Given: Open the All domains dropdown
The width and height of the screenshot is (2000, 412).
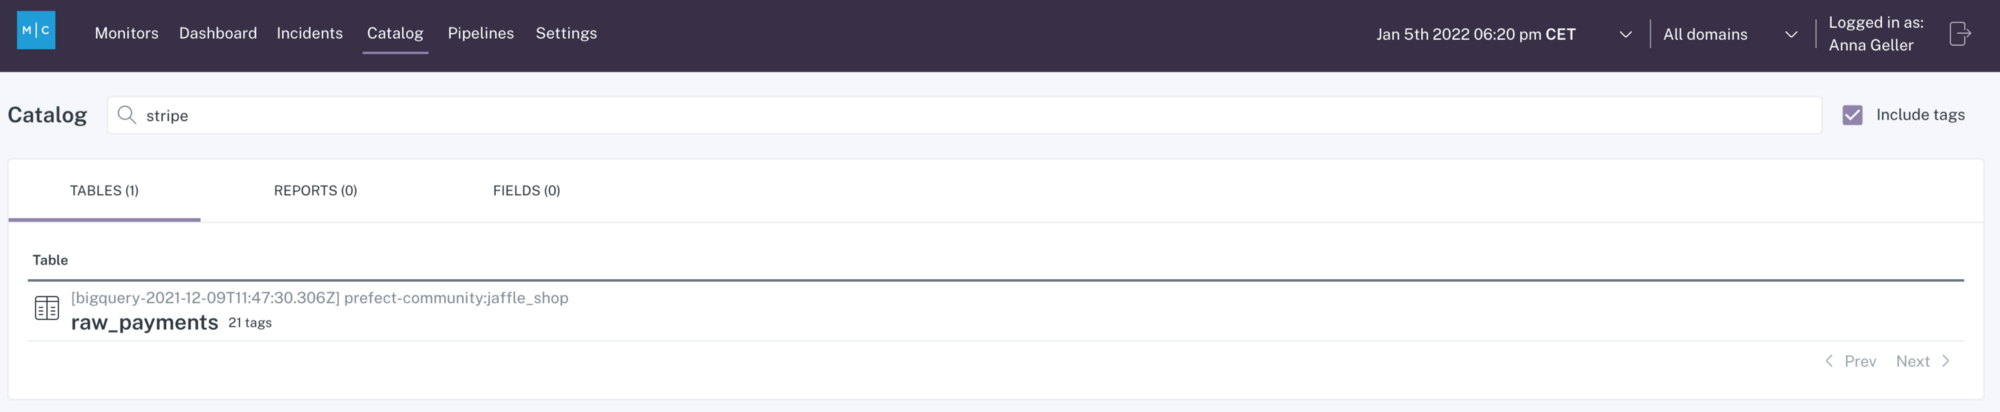Looking at the screenshot, I should pyautogui.click(x=1730, y=34).
